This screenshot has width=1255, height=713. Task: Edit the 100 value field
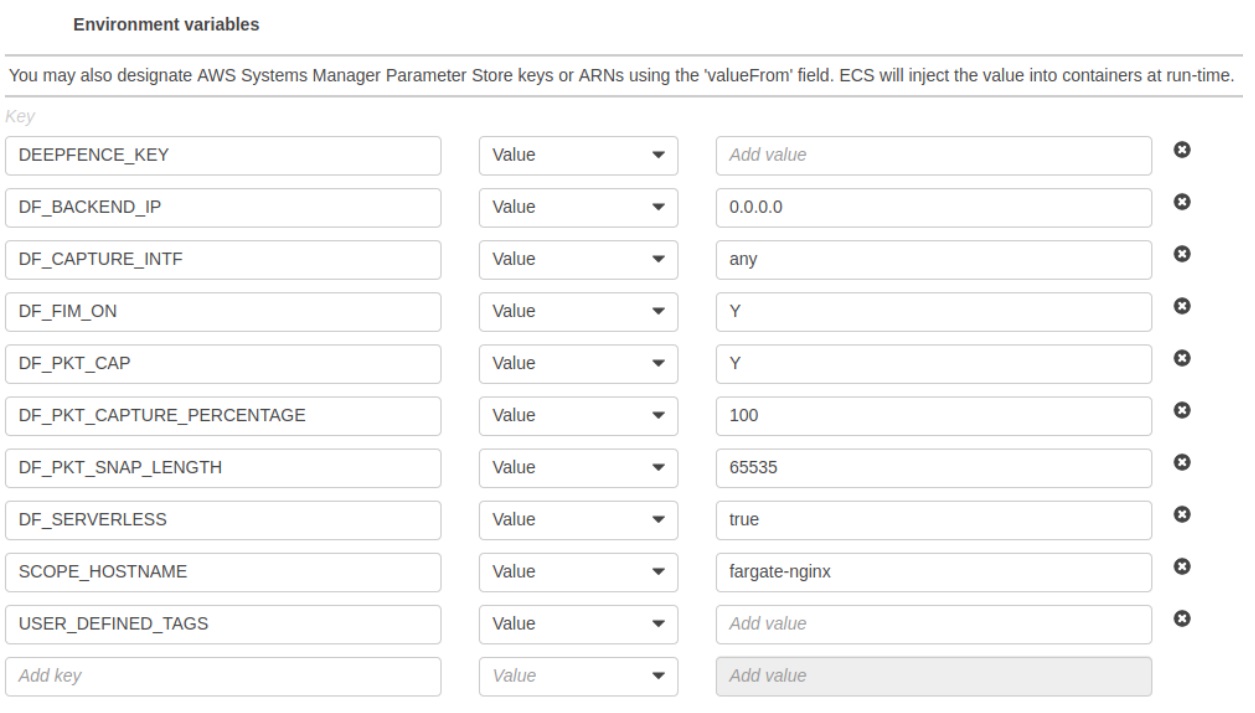pyautogui.click(x=934, y=416)
